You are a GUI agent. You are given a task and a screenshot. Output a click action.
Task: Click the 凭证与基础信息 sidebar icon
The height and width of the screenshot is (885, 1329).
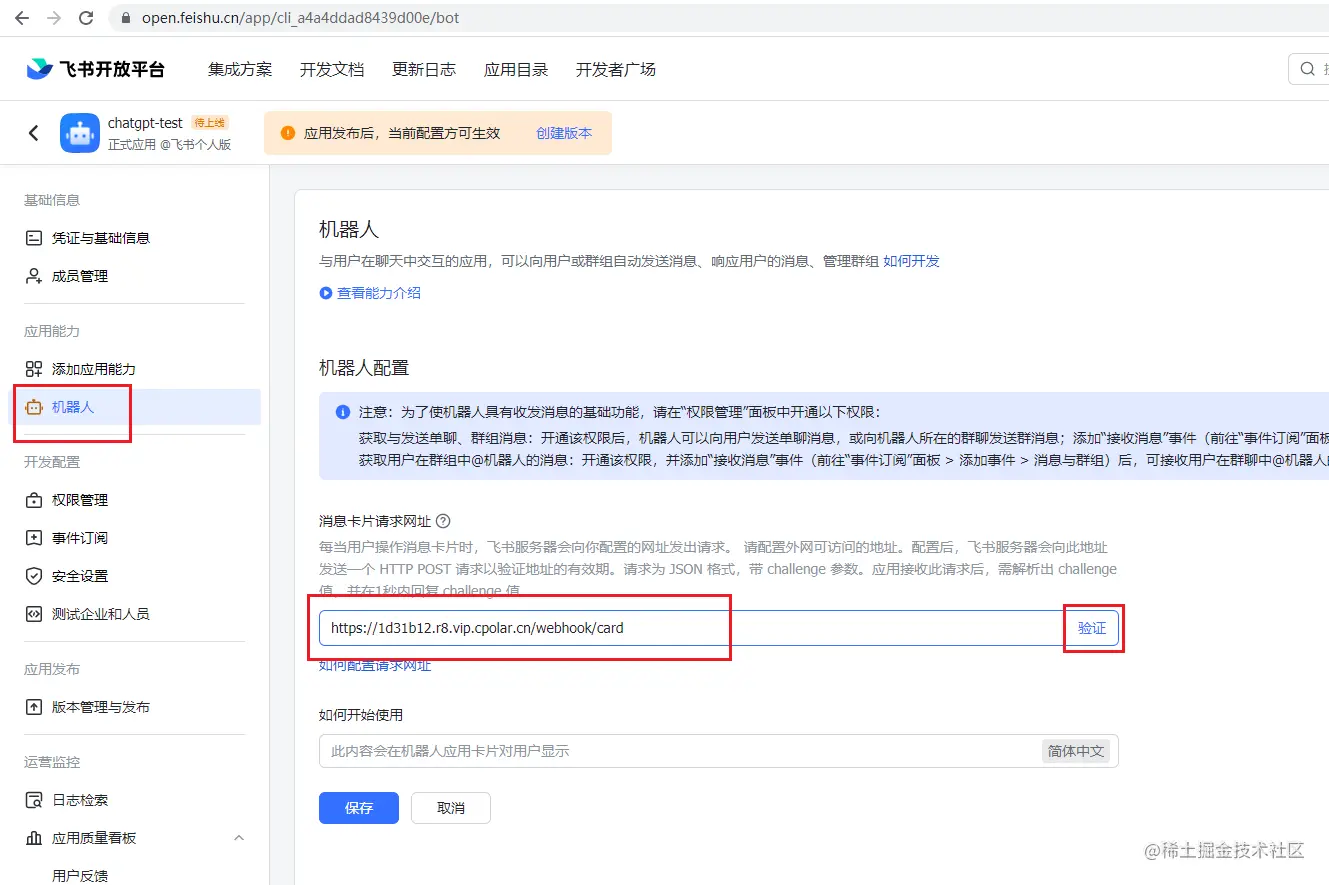34,238
